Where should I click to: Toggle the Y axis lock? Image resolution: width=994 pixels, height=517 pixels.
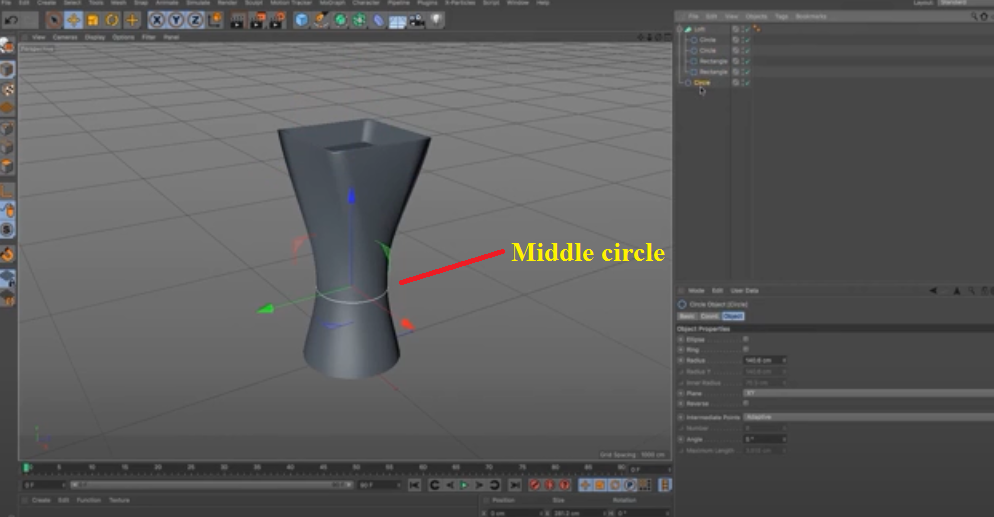(176, 20)
